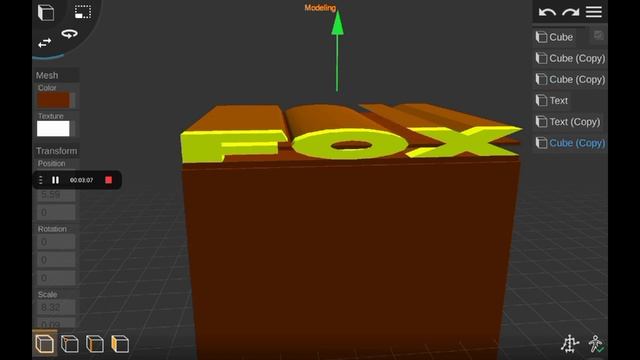Edit the third Position value field
The image size is (640, 360).
coord(56,212)
